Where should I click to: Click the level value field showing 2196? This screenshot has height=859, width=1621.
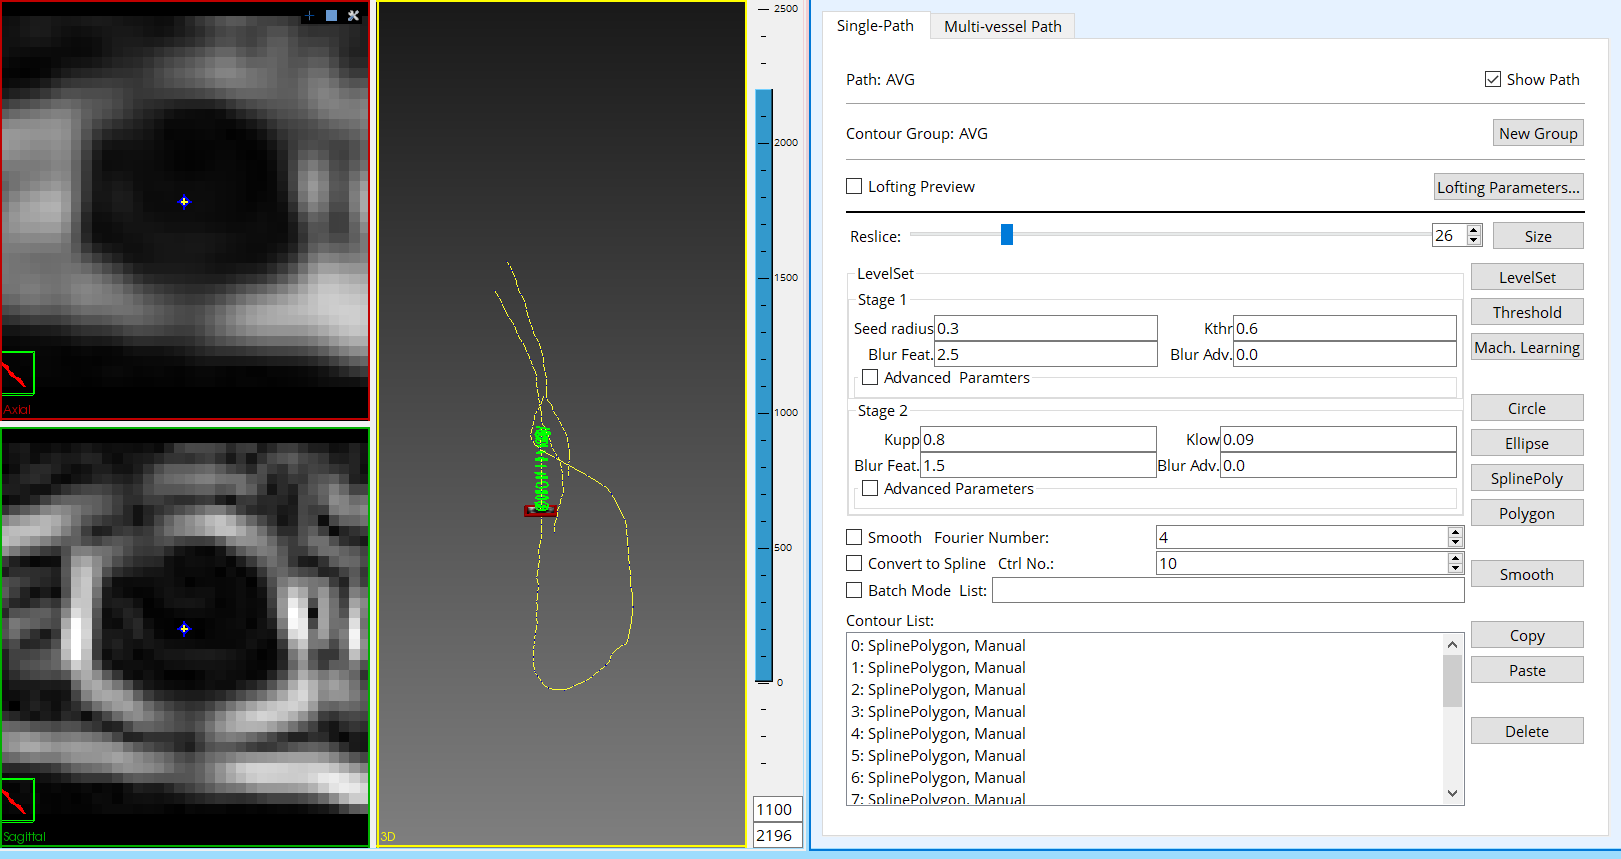(777, 835)
